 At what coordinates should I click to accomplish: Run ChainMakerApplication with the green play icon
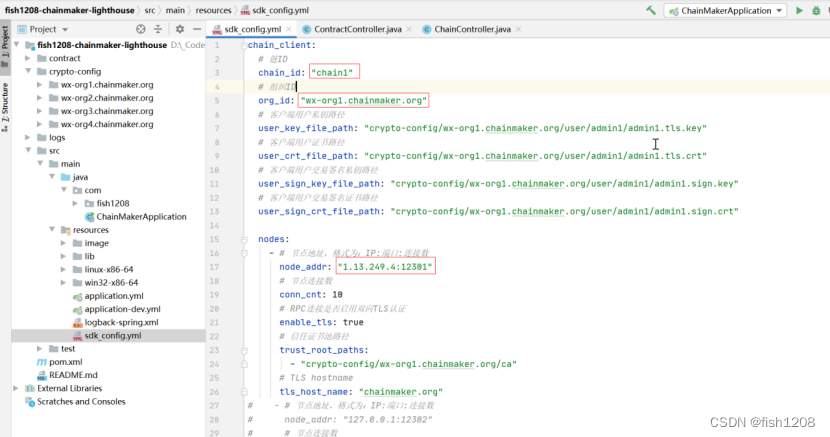point(799,11)
